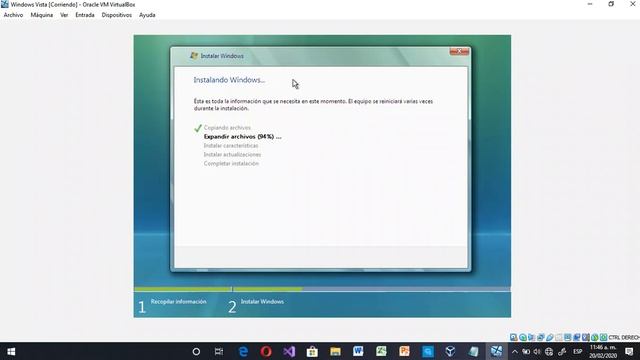This screenshot has height=360, width=640.
Task: Click the 'Instalar características' step
Action: pos(231,146)
